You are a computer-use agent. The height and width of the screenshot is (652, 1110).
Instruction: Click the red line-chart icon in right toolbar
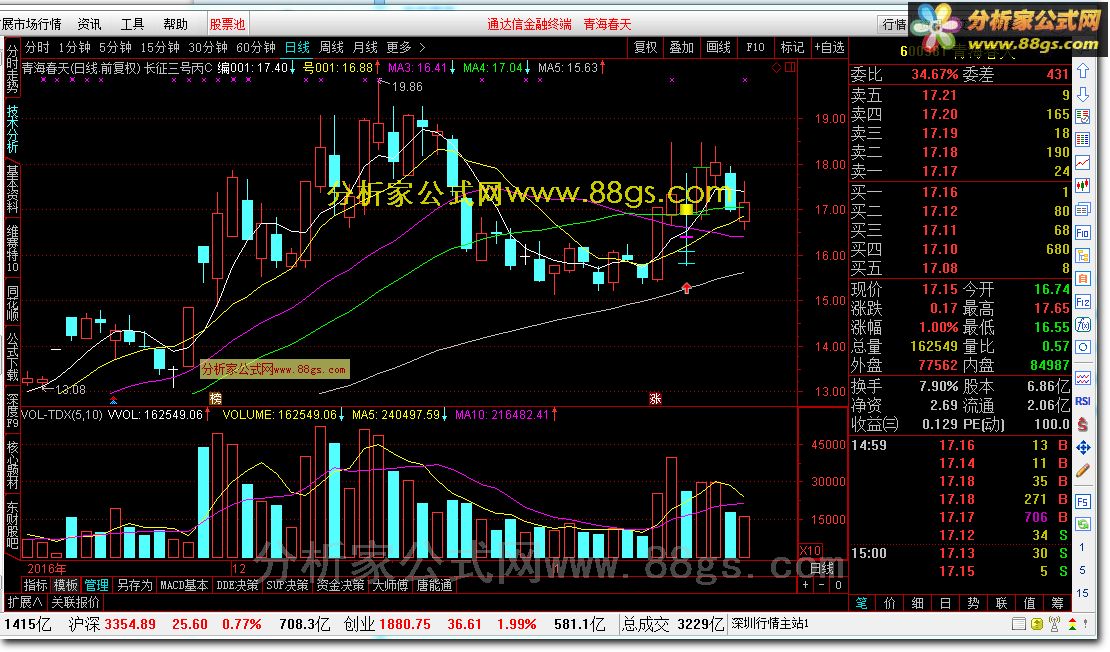[x=1082, y=162]
